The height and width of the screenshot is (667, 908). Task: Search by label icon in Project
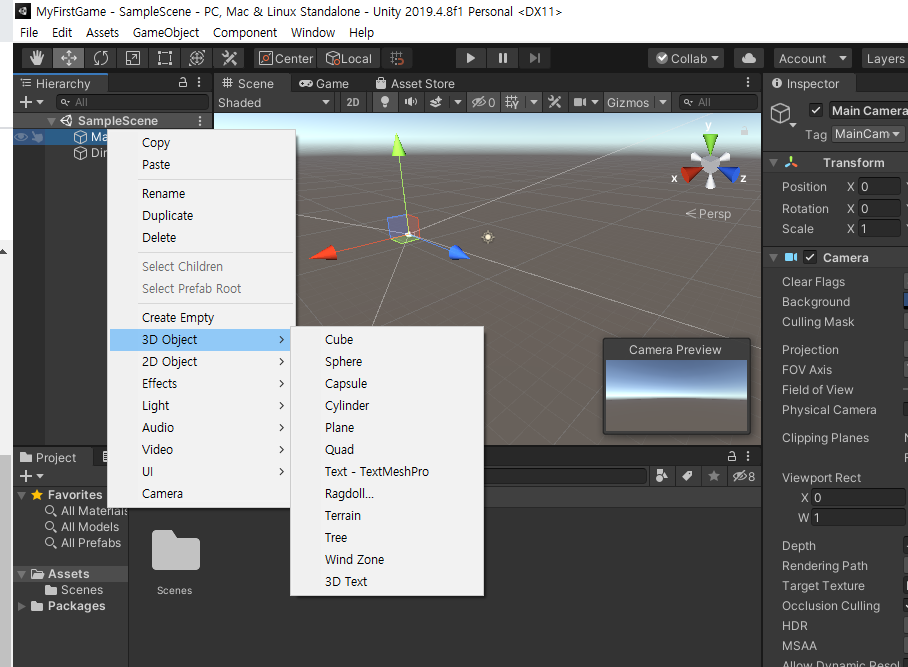[687, 476]
